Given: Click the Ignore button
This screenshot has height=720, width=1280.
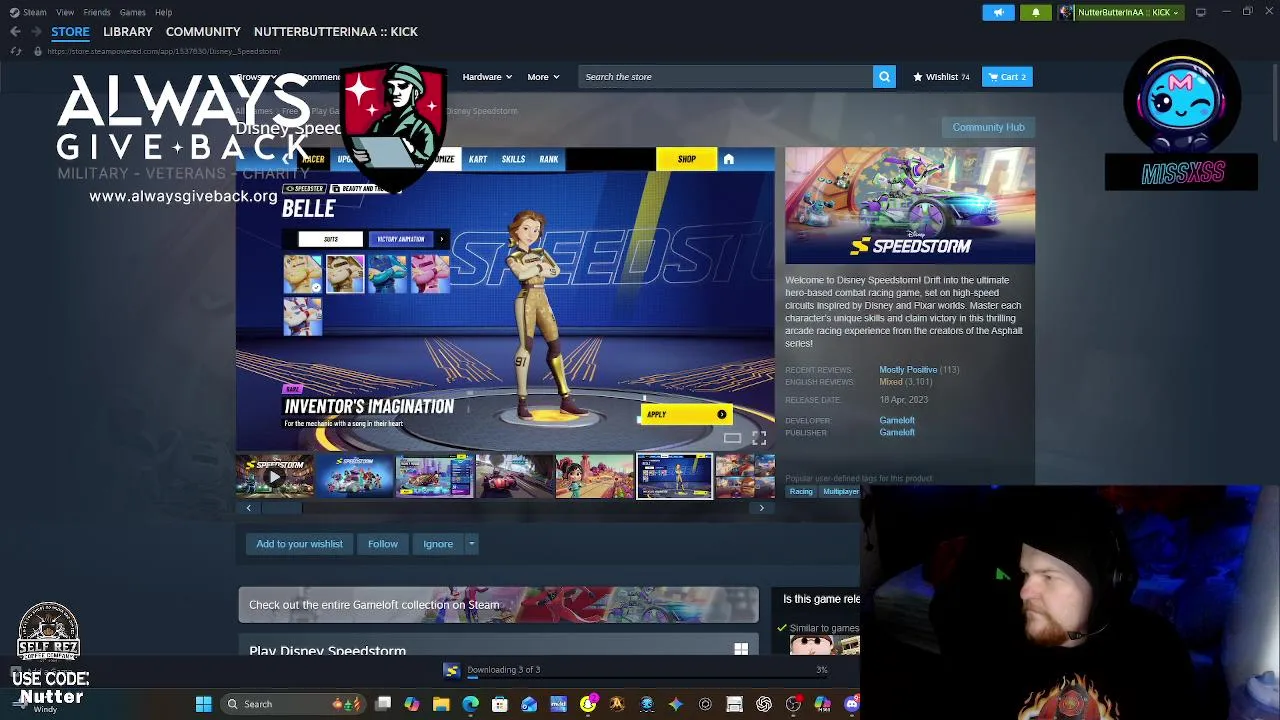Looking at the screenshot, I should click(x=438, y=544).
